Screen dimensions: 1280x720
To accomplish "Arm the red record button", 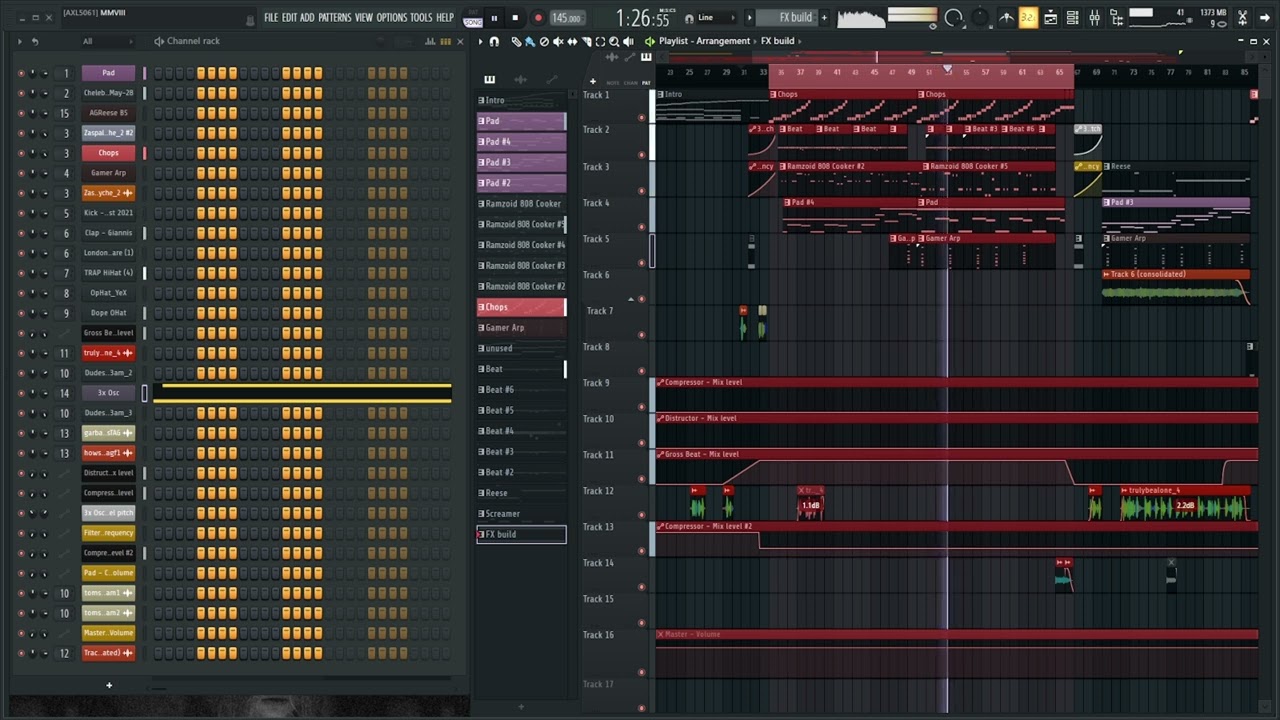I will coord(537,17).
